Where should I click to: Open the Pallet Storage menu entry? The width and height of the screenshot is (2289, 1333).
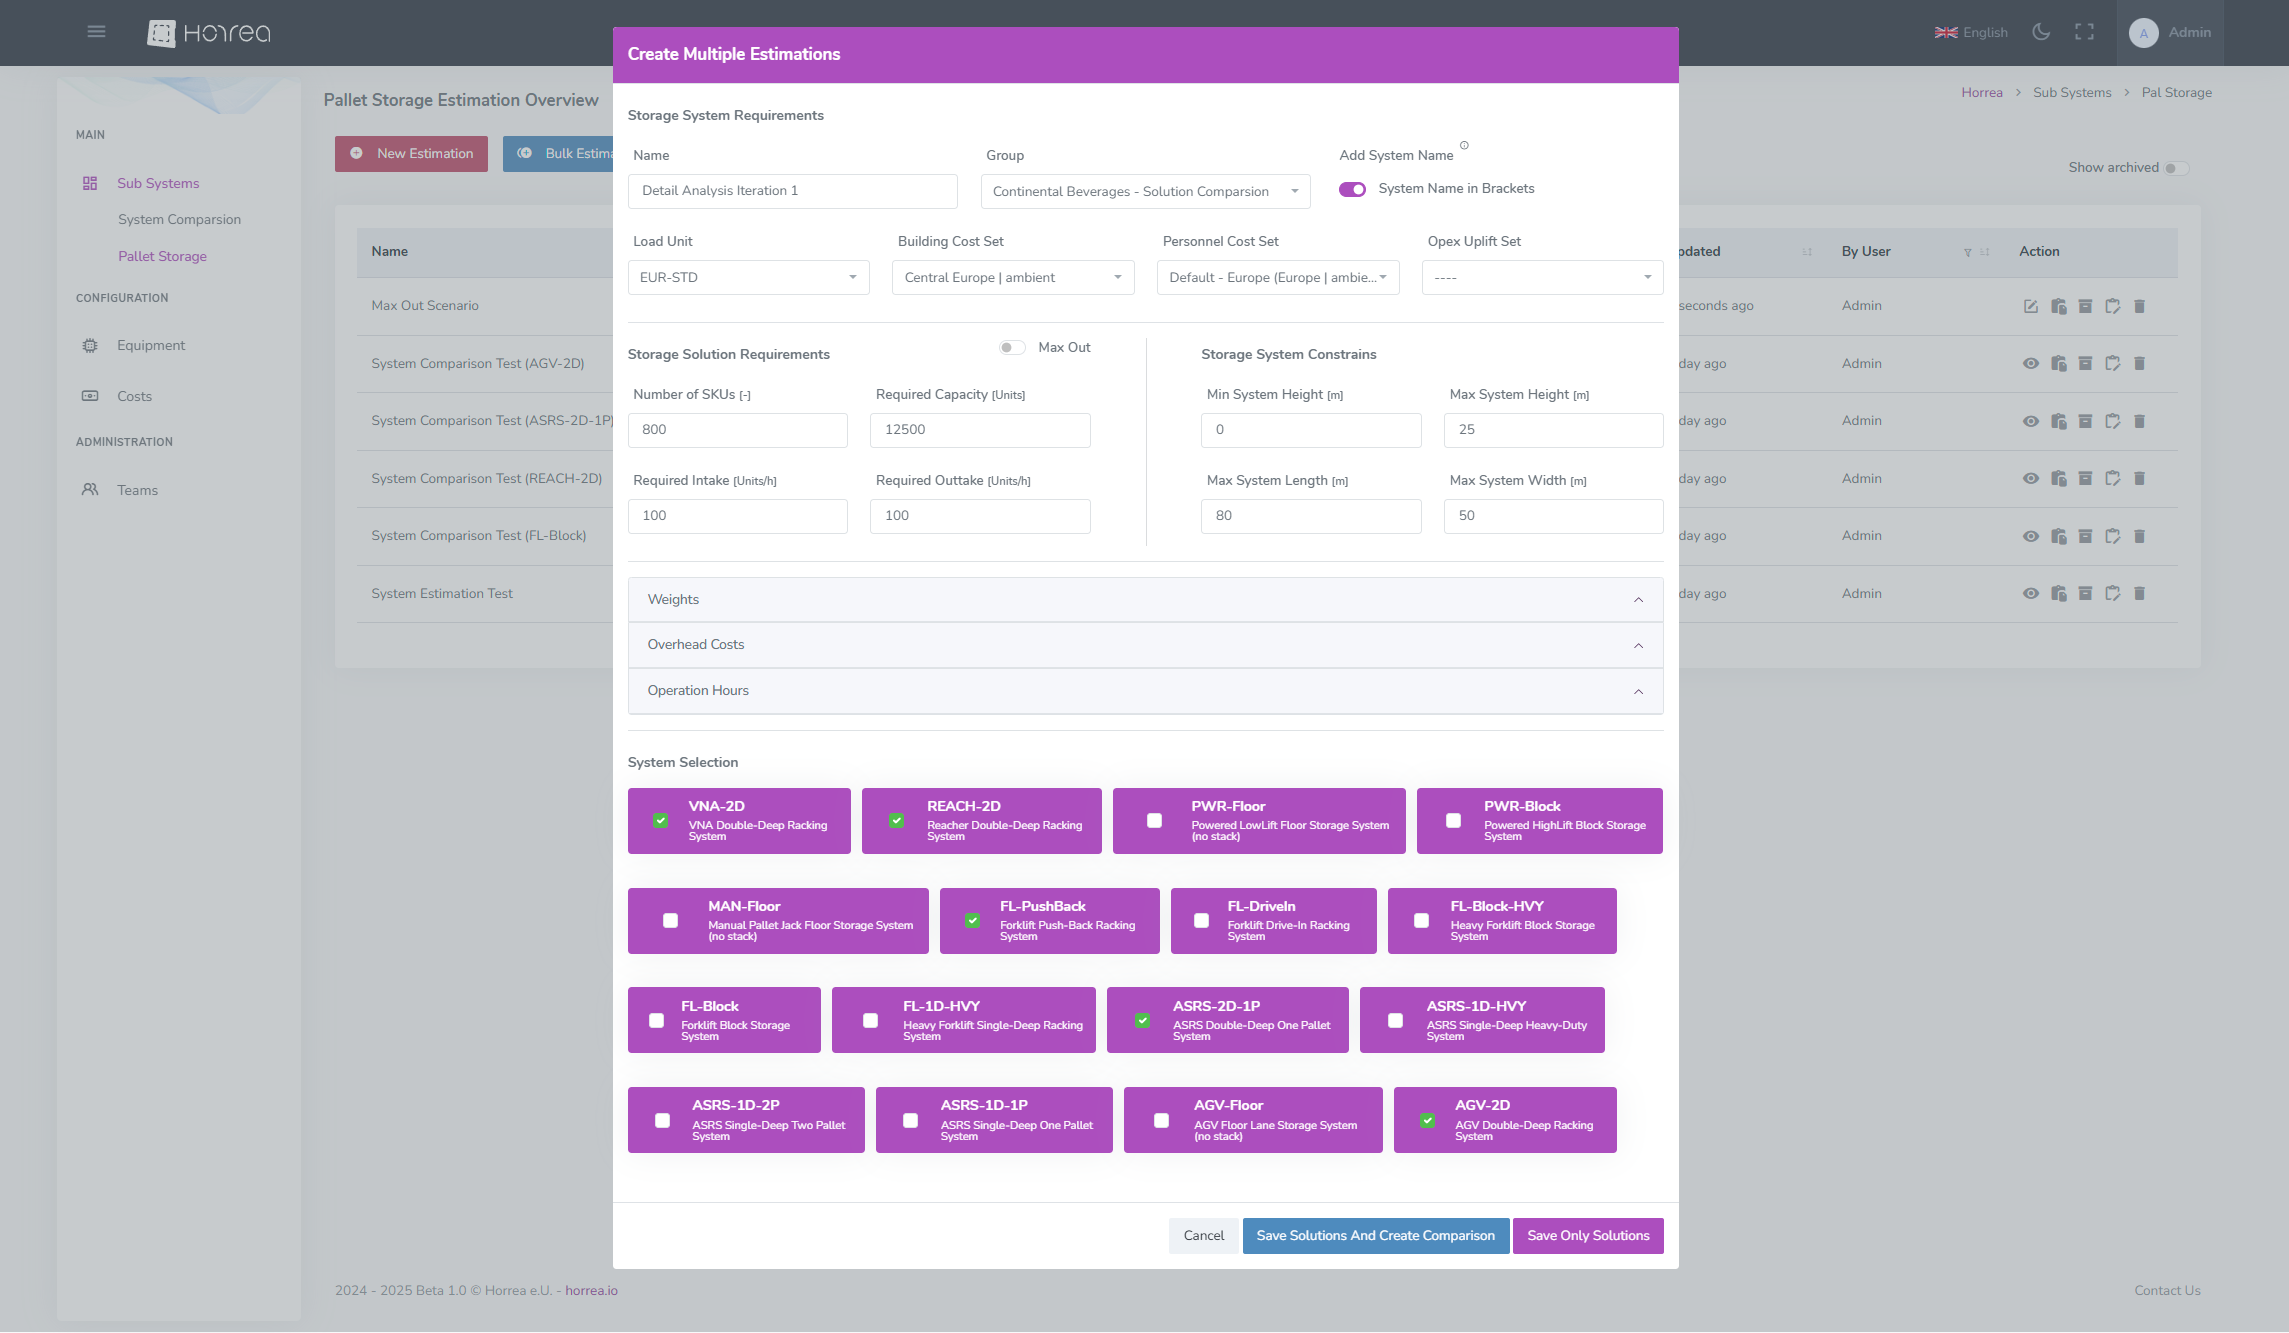(162, 256)
